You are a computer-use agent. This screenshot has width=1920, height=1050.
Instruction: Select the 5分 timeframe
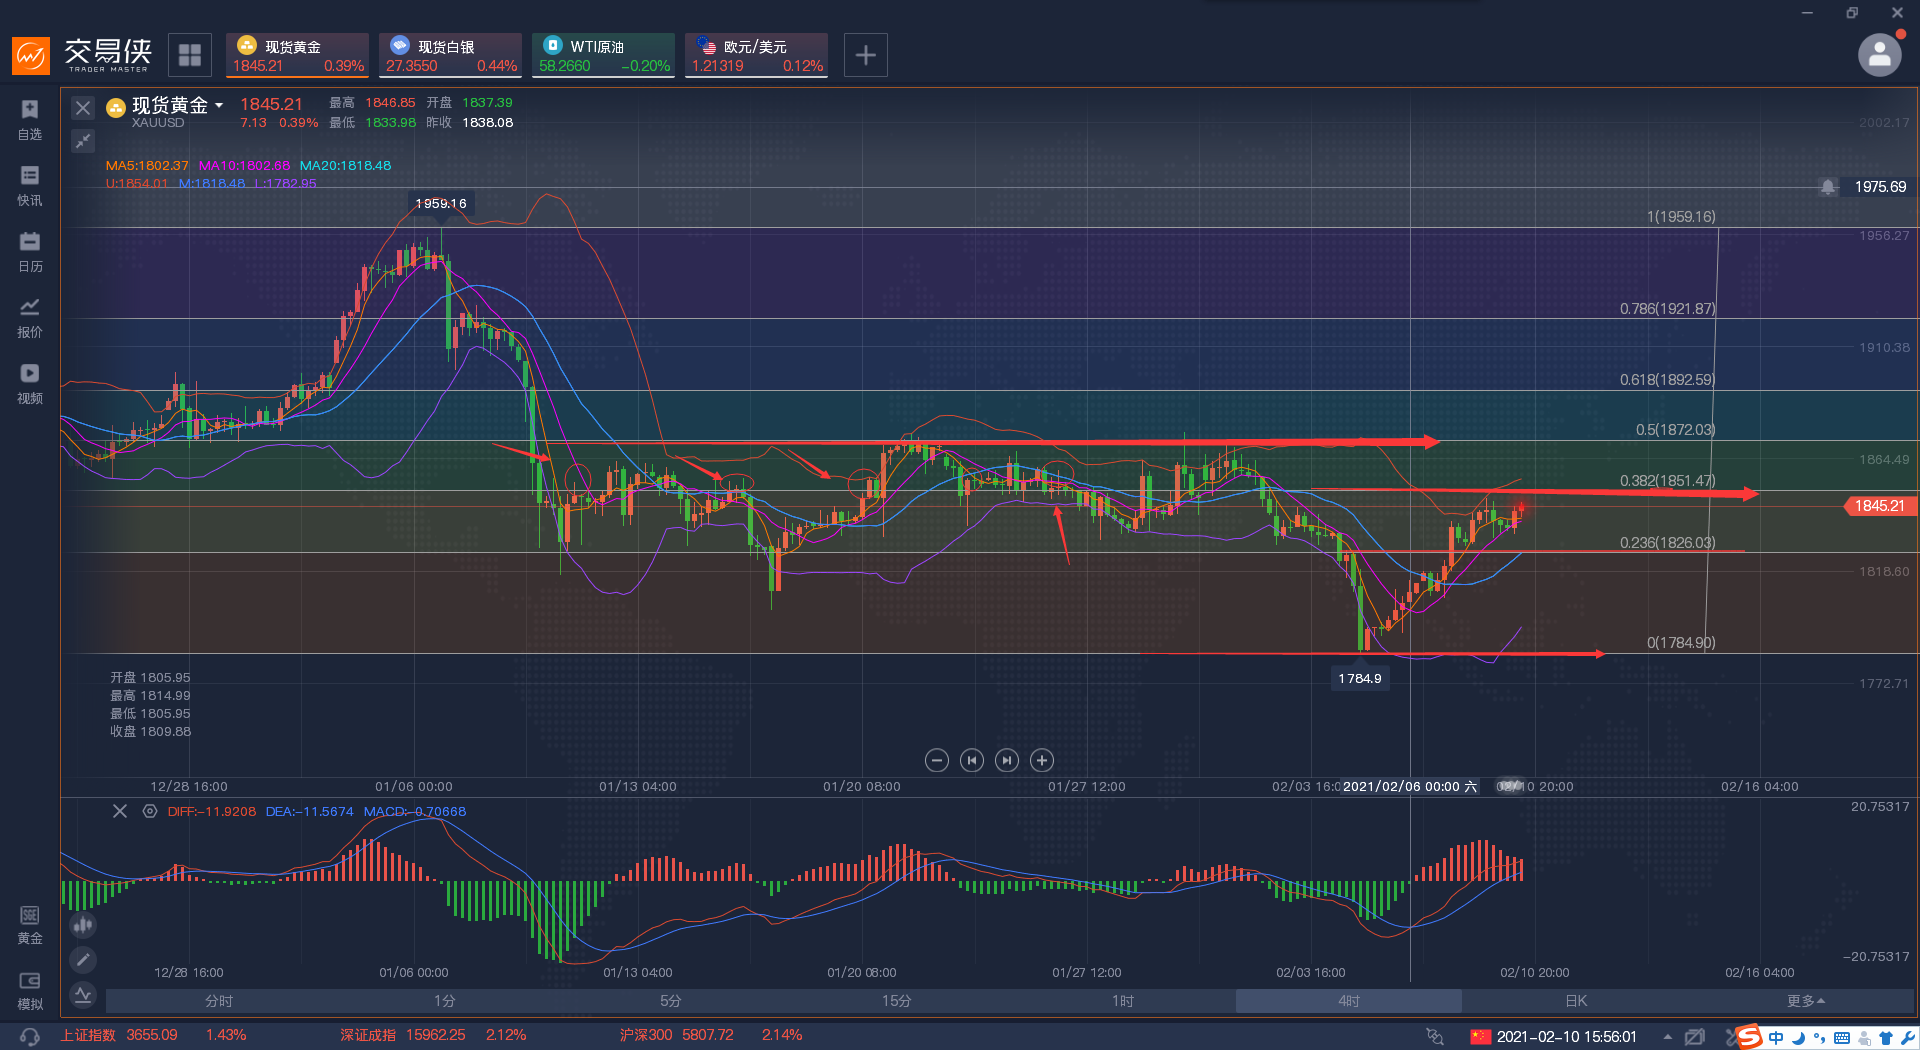tap(671, 1001)
